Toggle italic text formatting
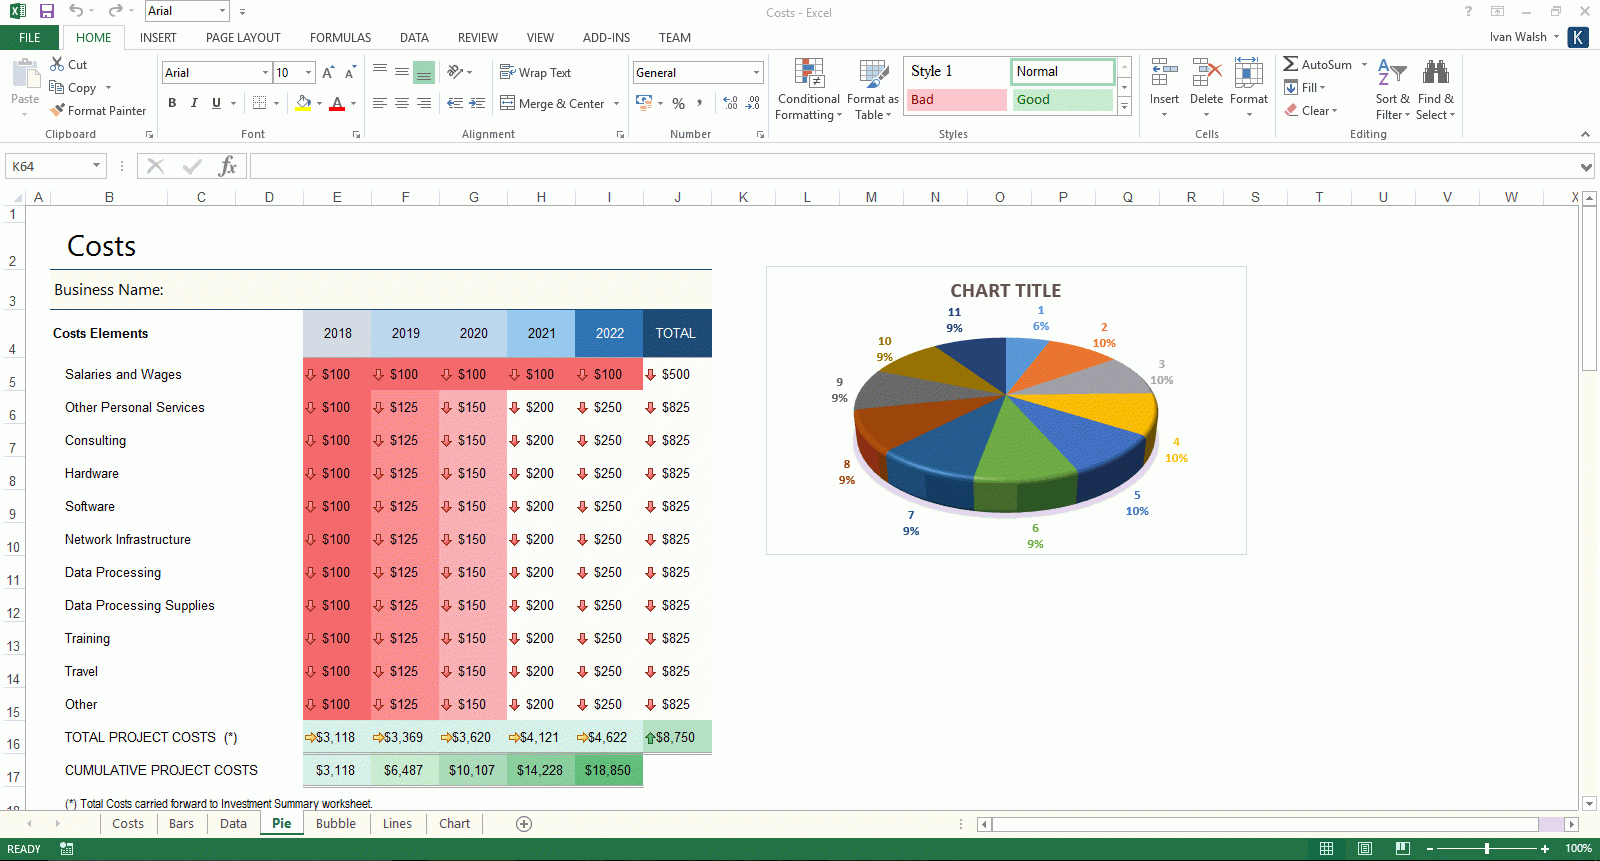This screenshot has width=1600, height=861. [x=194, y=103]
